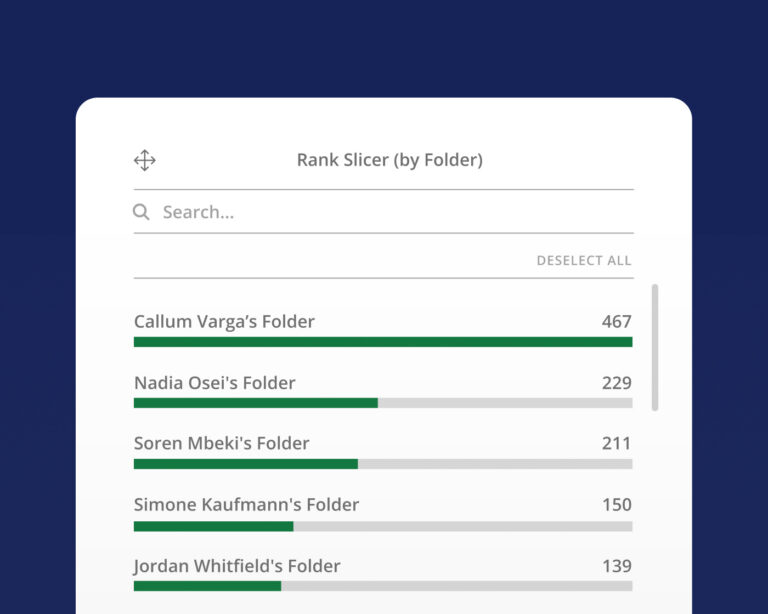768x614 pixels.
Task: Click Soren Mbeki's green progress bar
Action: pos(246,464)
